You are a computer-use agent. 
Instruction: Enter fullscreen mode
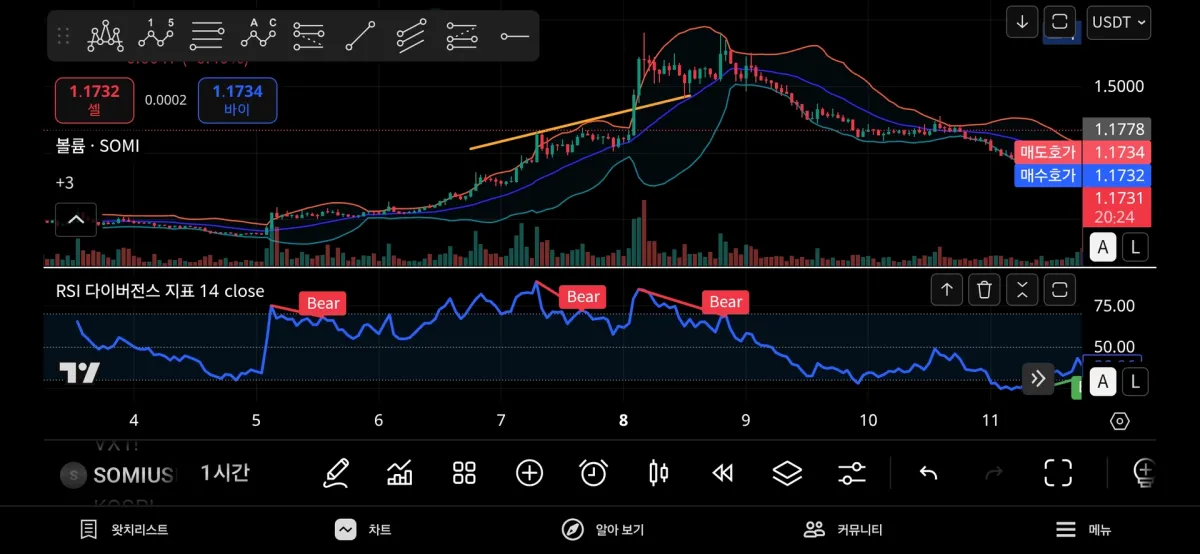tap(1058, 473)
